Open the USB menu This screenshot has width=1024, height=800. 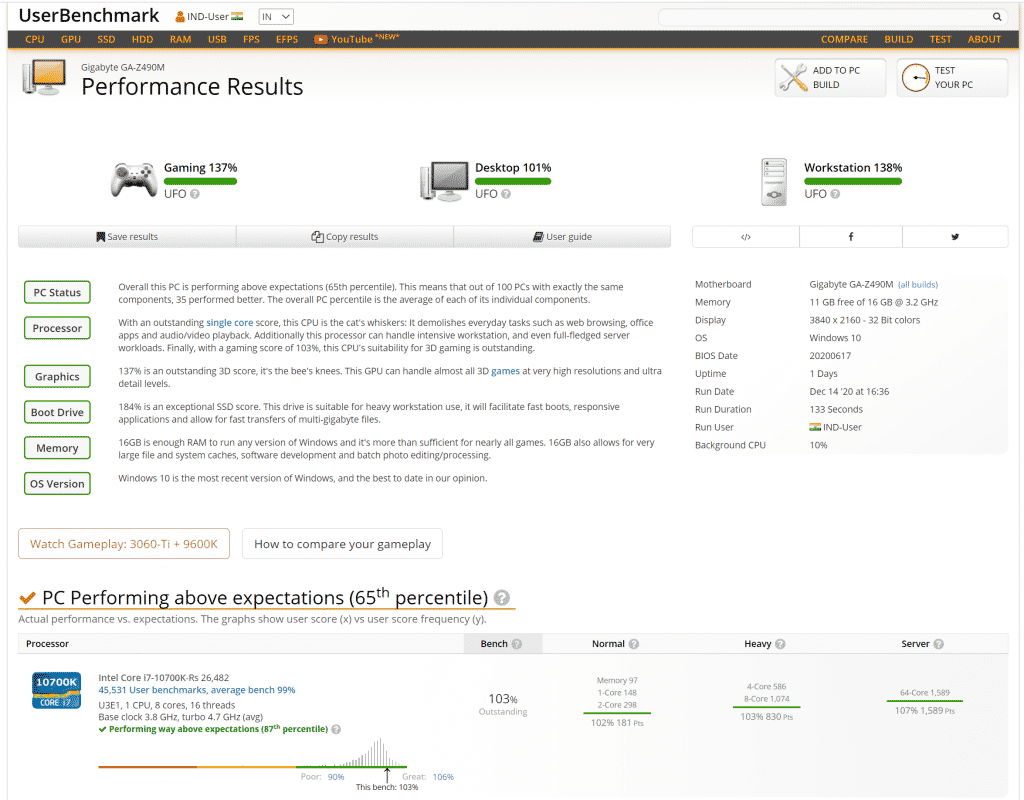pos(217,39)
